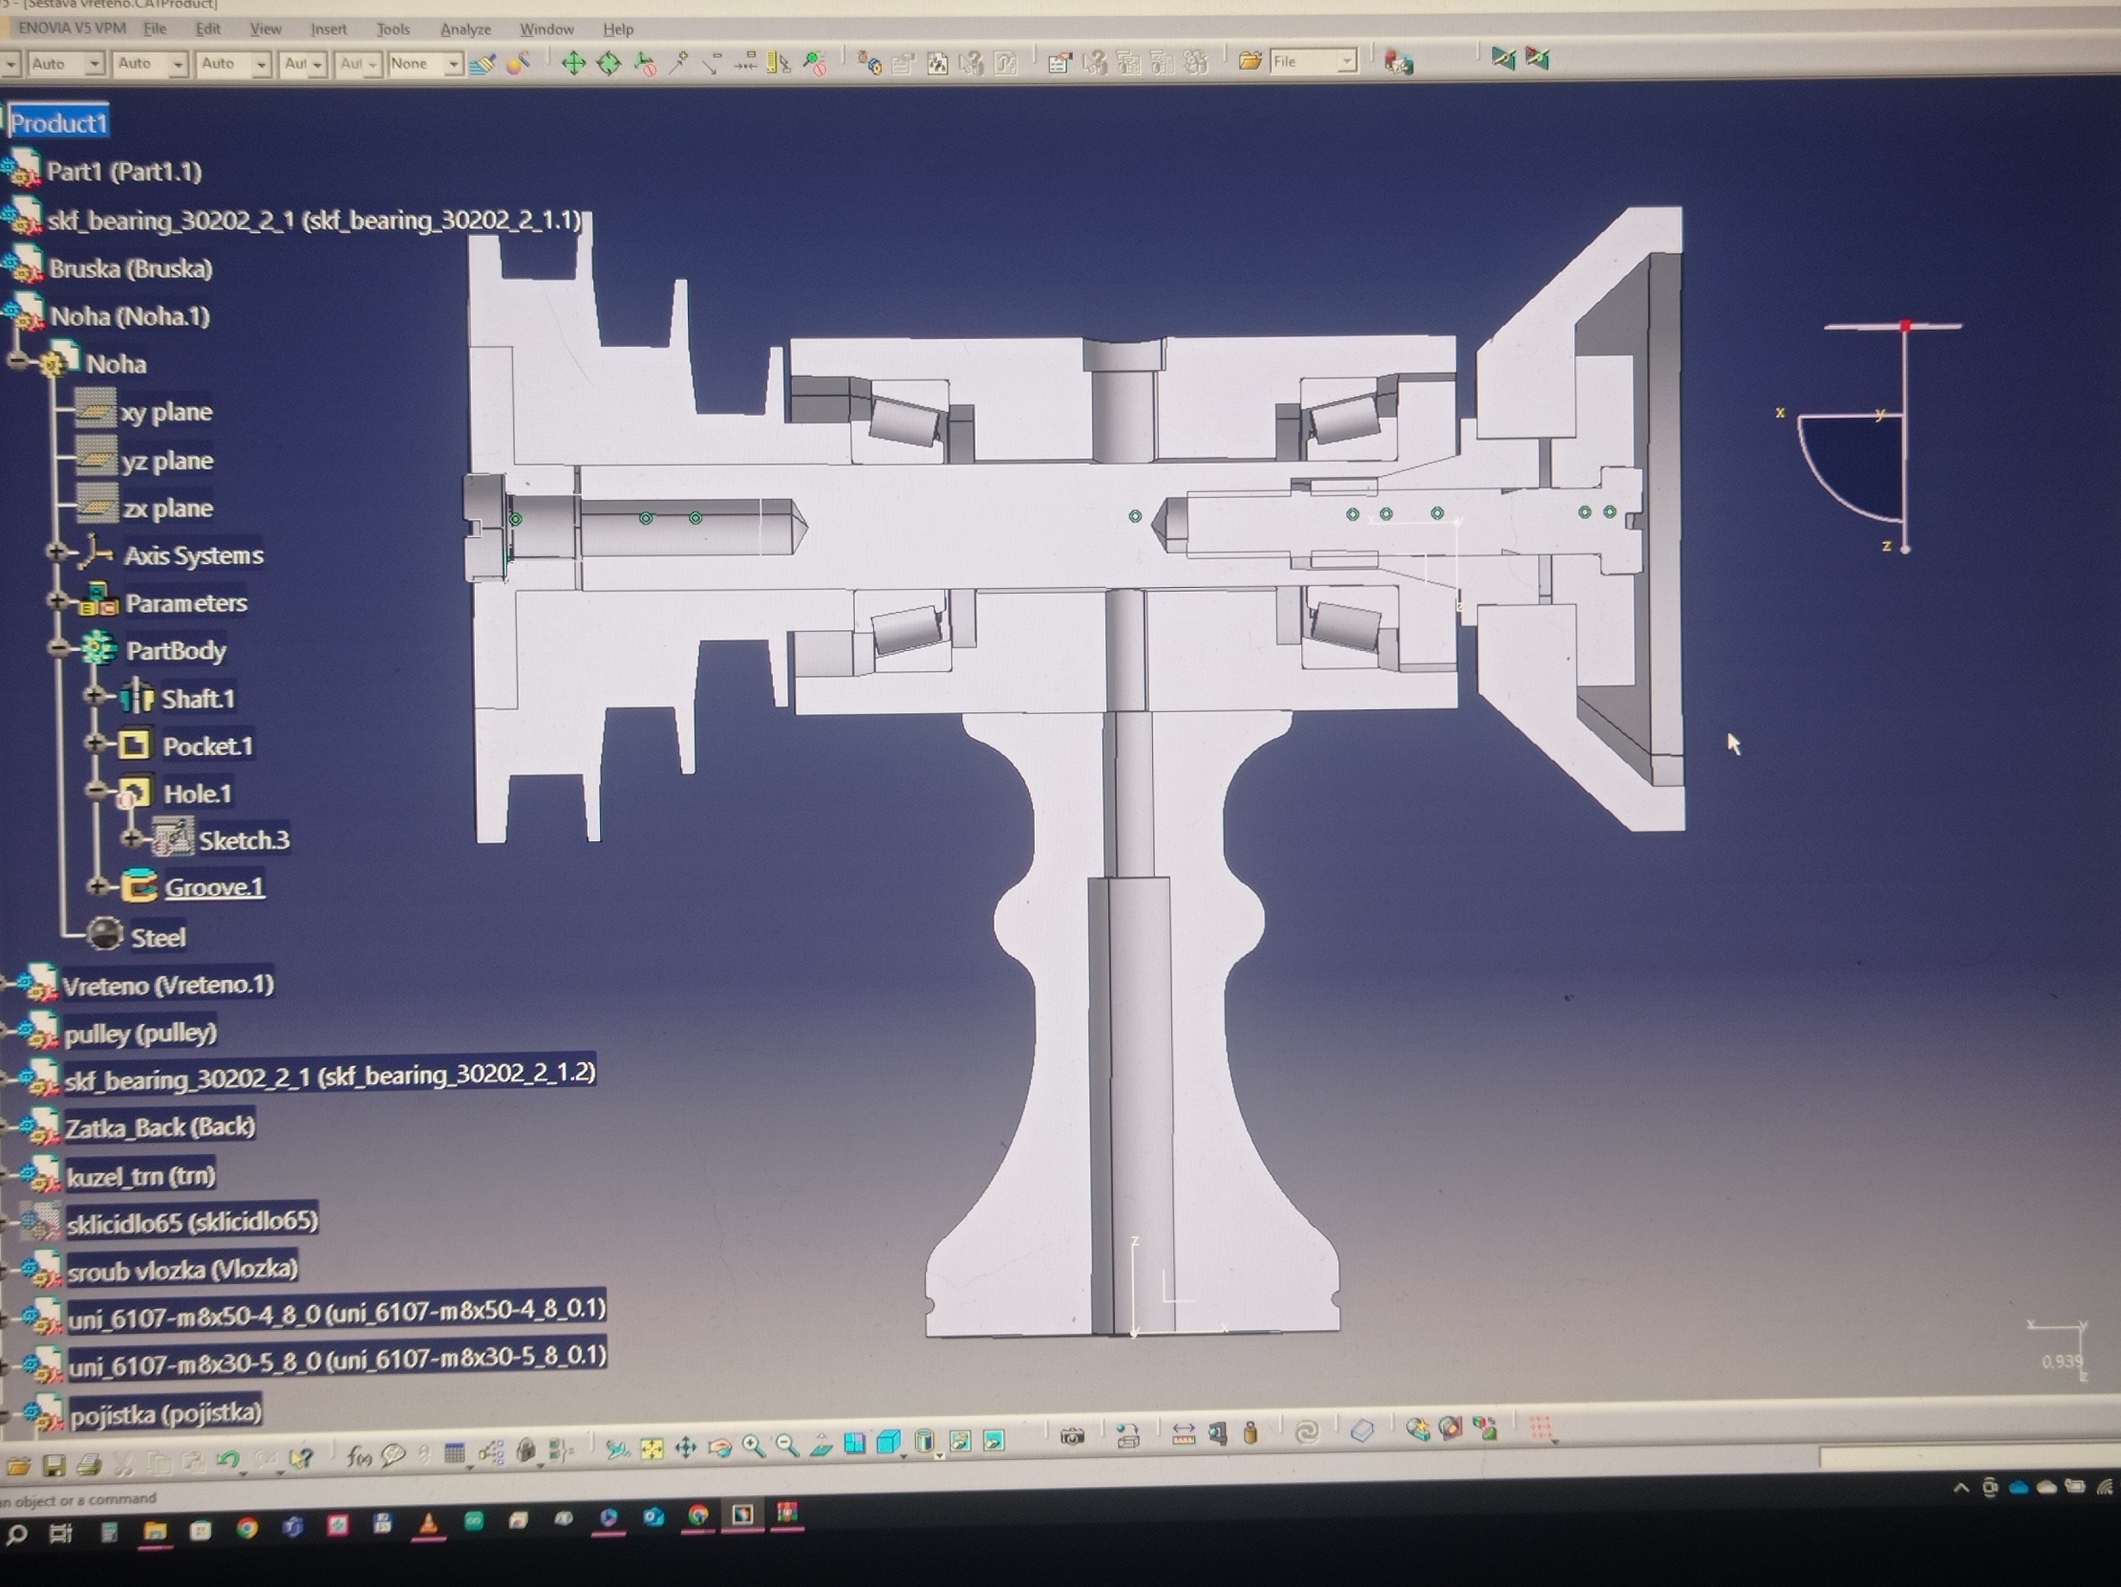
Task: Click the Undo arrow icon
Action: (x=227, y=1458)
